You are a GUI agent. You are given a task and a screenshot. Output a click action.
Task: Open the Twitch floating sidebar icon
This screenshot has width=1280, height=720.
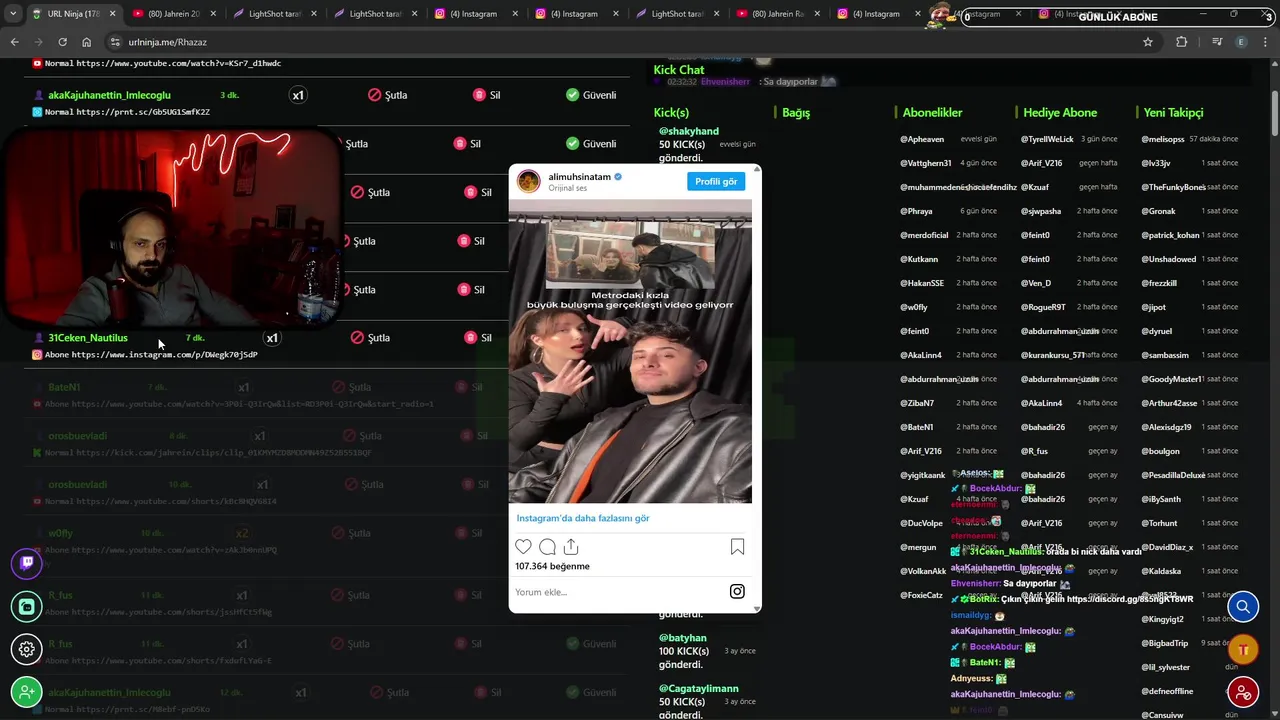[x=27, y=563]
